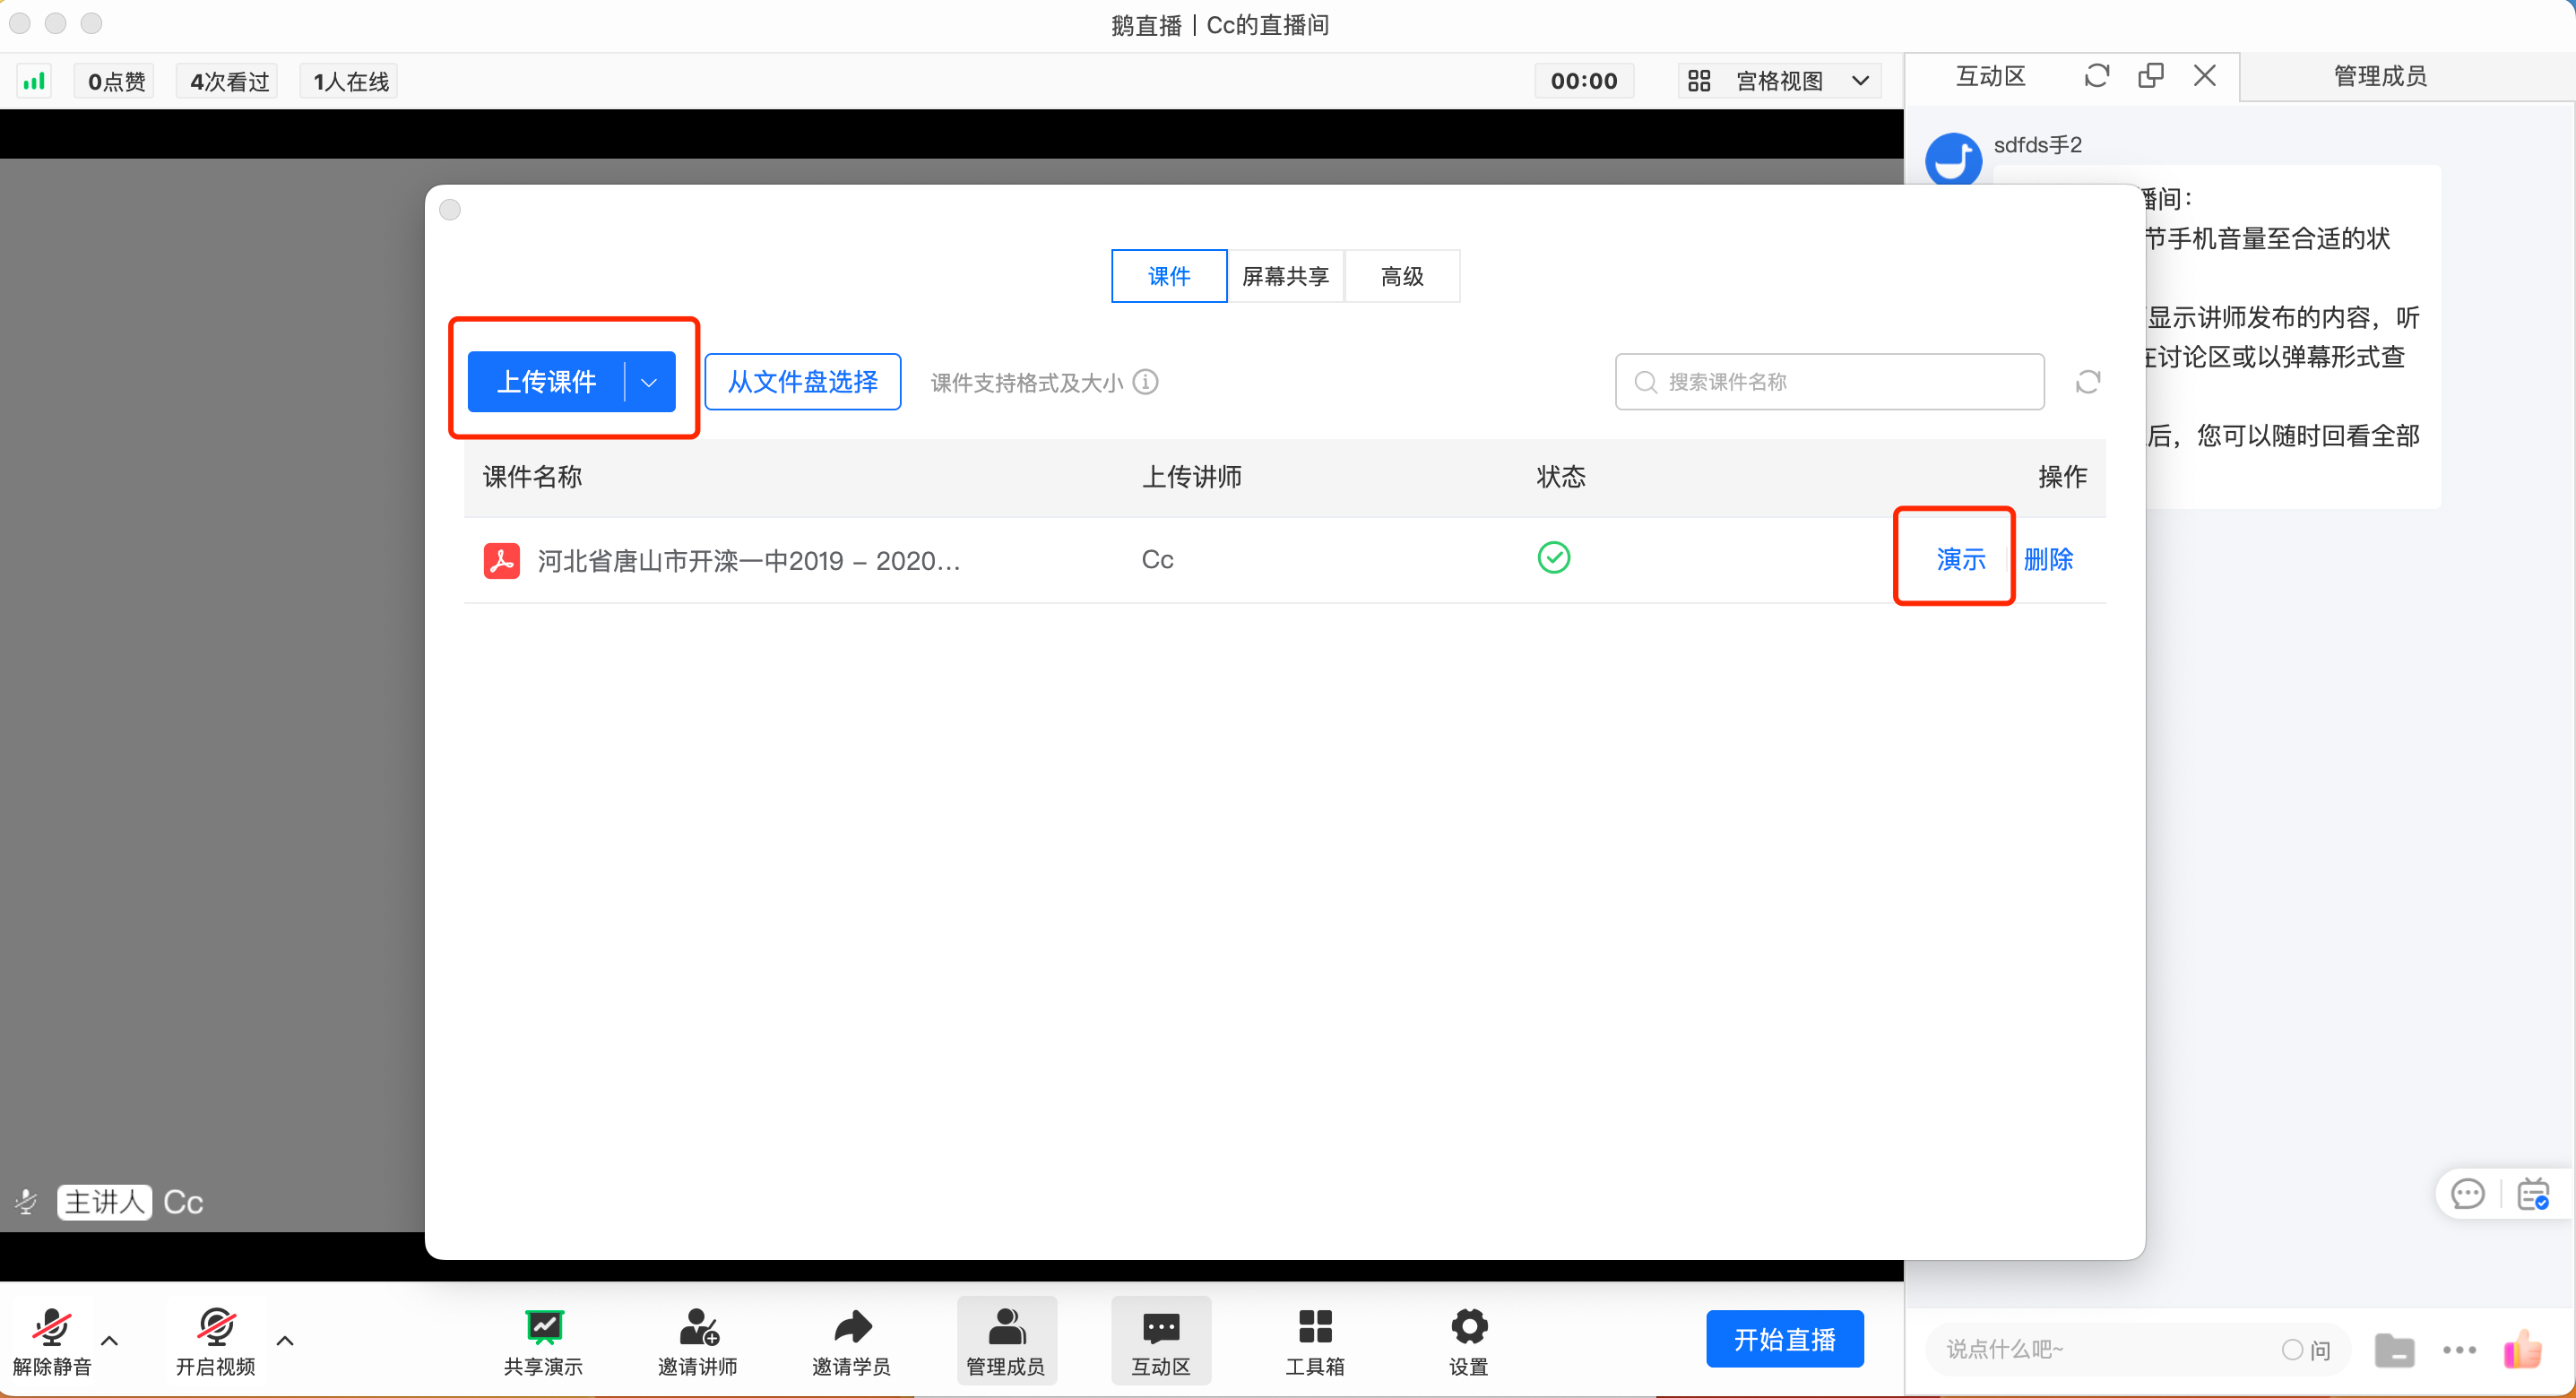Click 演示 to present the PDF courseware
Viewport: 2576px width, 1398px height.
(1960, 559)
